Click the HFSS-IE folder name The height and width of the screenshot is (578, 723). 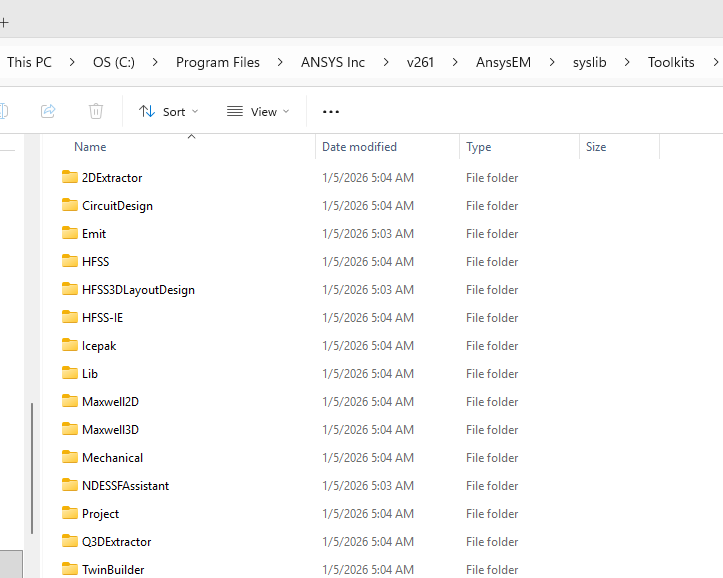tap(102, 318)
